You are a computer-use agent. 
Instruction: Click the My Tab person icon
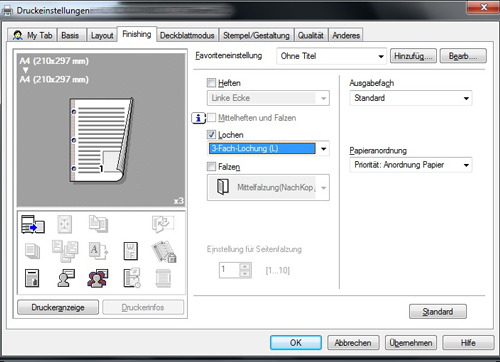[x=17, y=35]
